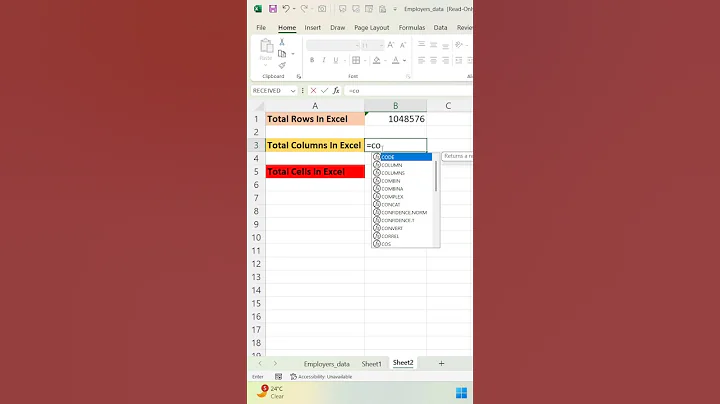The height and width of the screenshot is (404, 720).
Task: Click the Excel logo icon
Action: (258, 9)
